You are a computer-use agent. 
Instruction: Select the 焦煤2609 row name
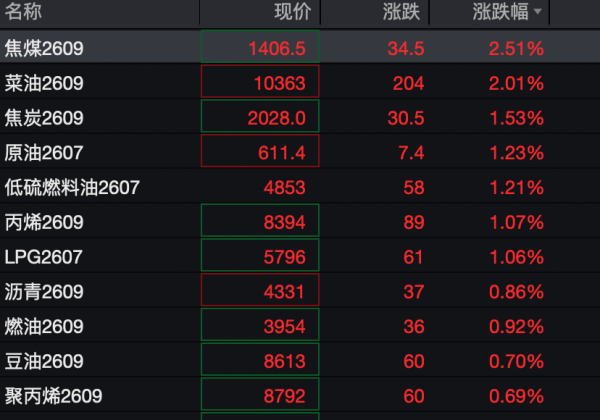[44, 49]
